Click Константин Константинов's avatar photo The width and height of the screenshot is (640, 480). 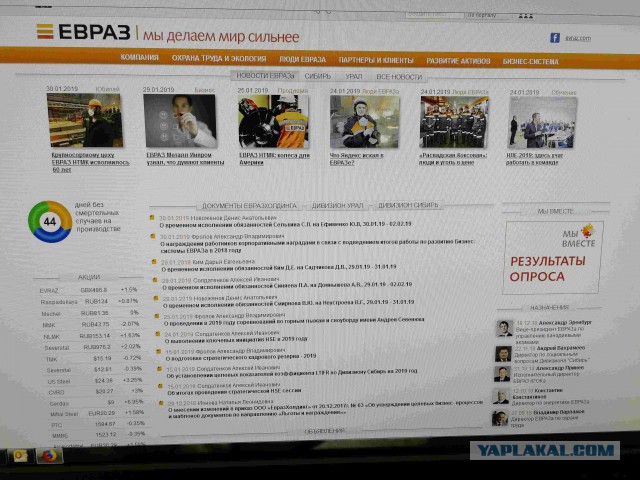(501, 396)
